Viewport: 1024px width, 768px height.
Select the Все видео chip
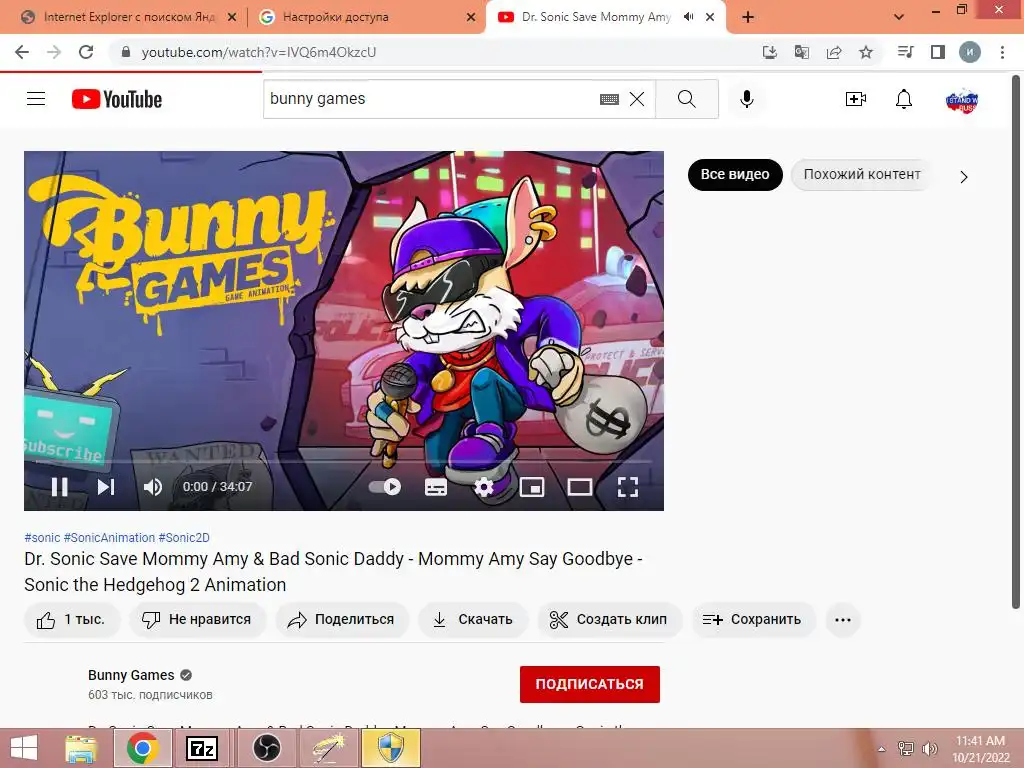[x=735, y=174]
